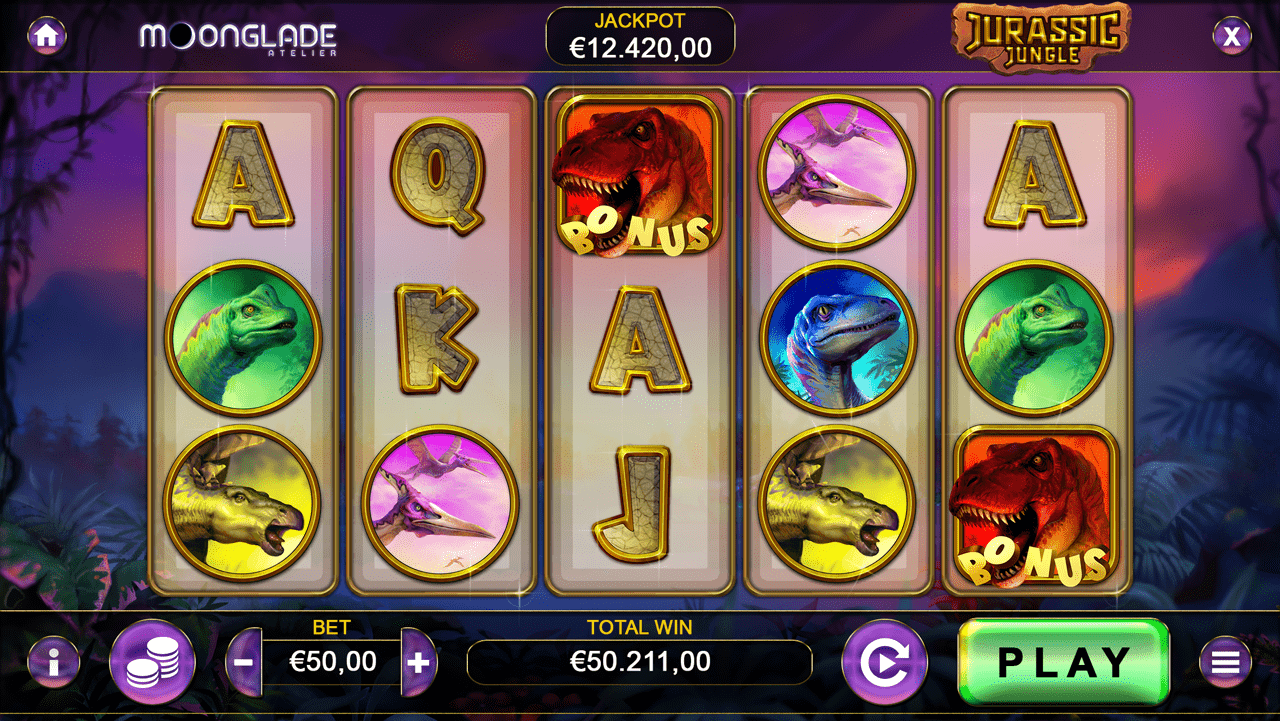Click the jackpot amount display
Viewport: 1280px width, 721px height.
[640, 37]
